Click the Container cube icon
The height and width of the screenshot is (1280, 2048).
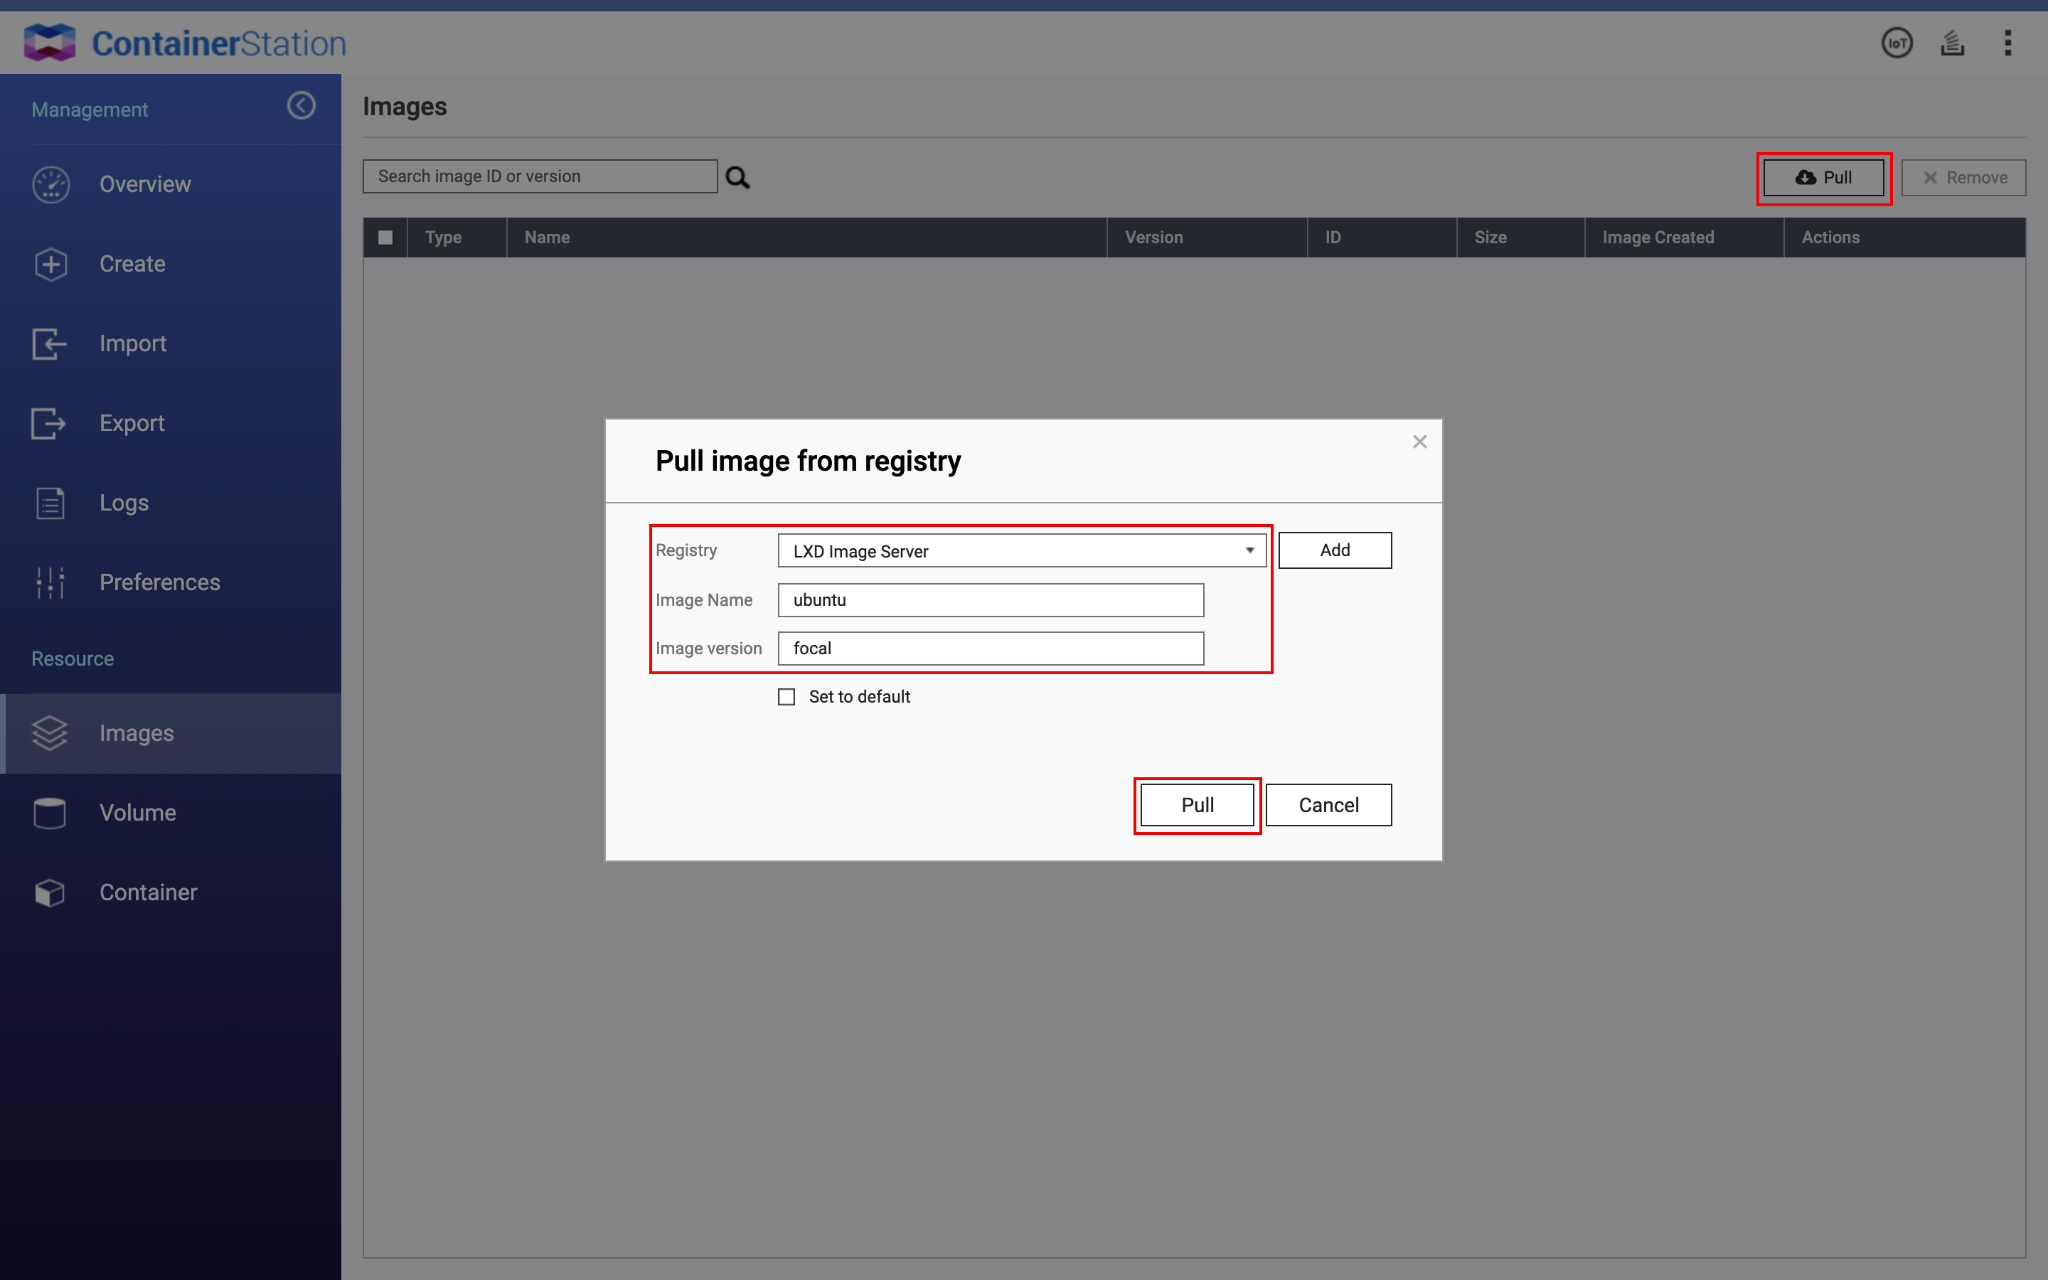(49, 892)
